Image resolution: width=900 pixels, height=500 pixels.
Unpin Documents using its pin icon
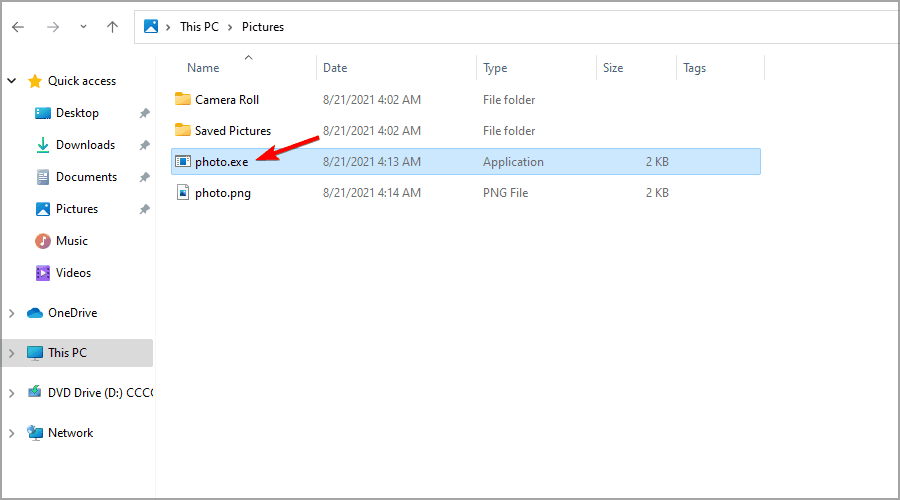[145, 177]
